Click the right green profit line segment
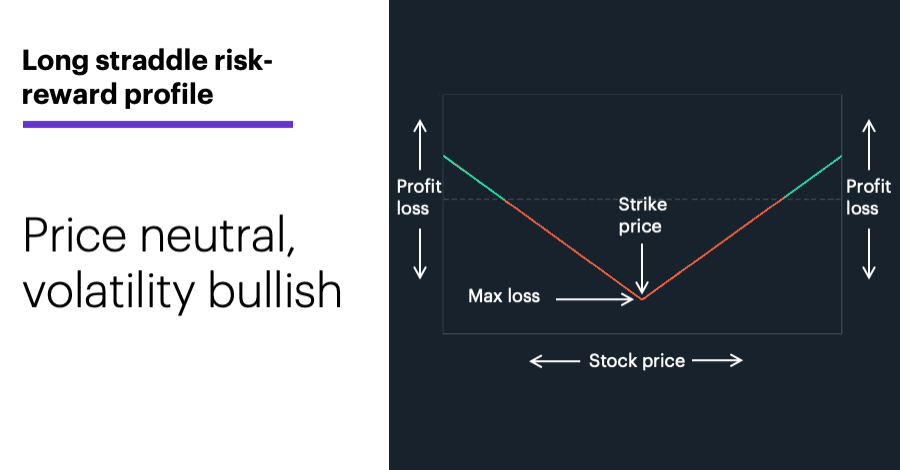 [812, 177]
